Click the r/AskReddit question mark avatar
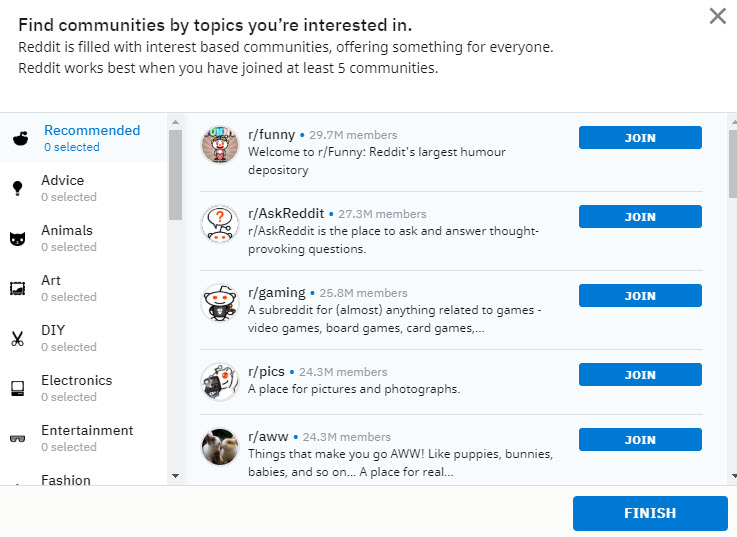This screenshot has width=737, height=537. [x=219, y=224]
